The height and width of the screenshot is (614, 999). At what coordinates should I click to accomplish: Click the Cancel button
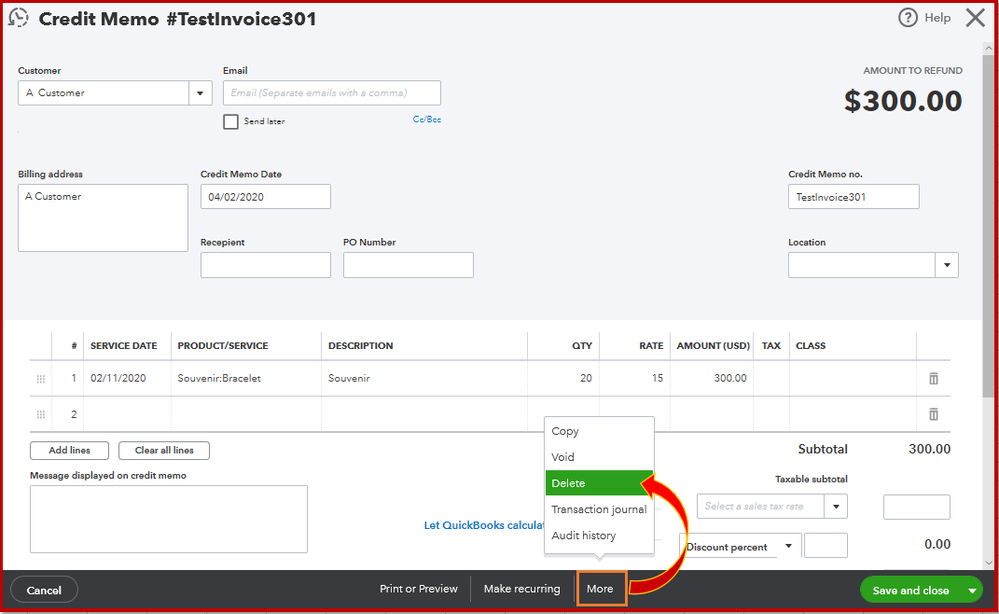44,590
